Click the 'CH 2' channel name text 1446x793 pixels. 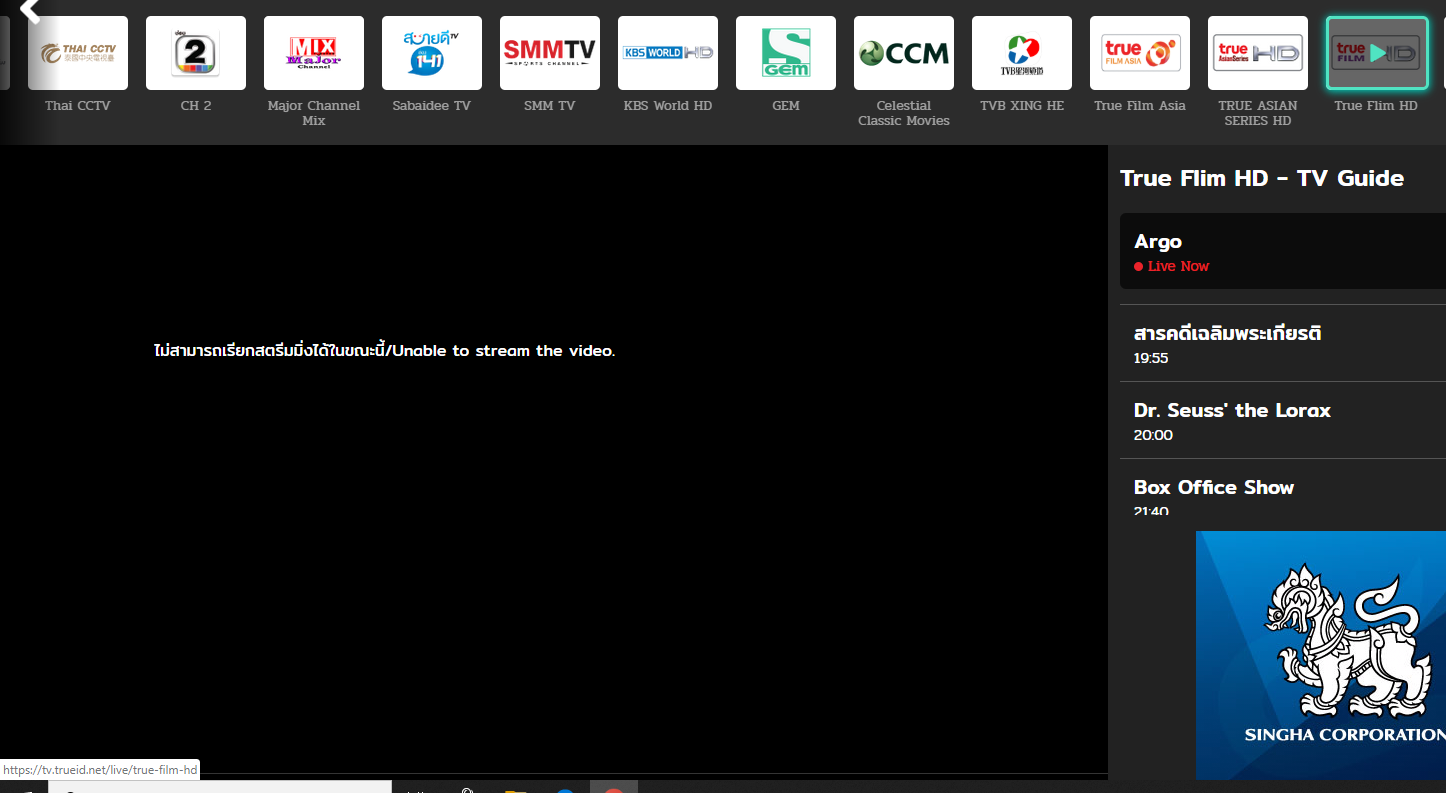click(x=196, y=106)
